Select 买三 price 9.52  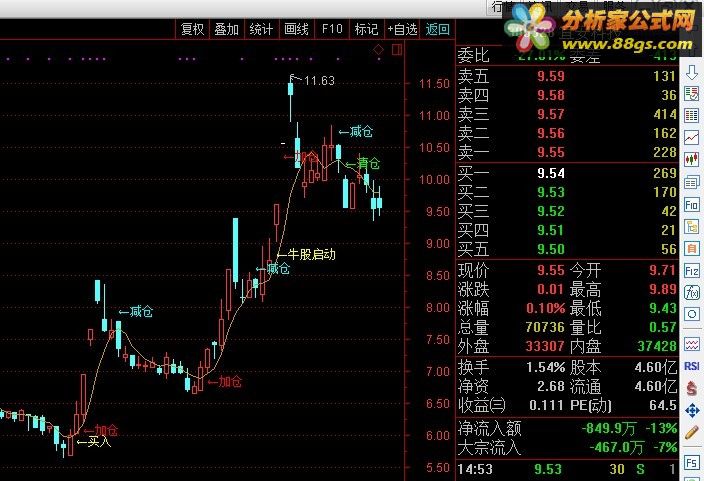(550, 211)
